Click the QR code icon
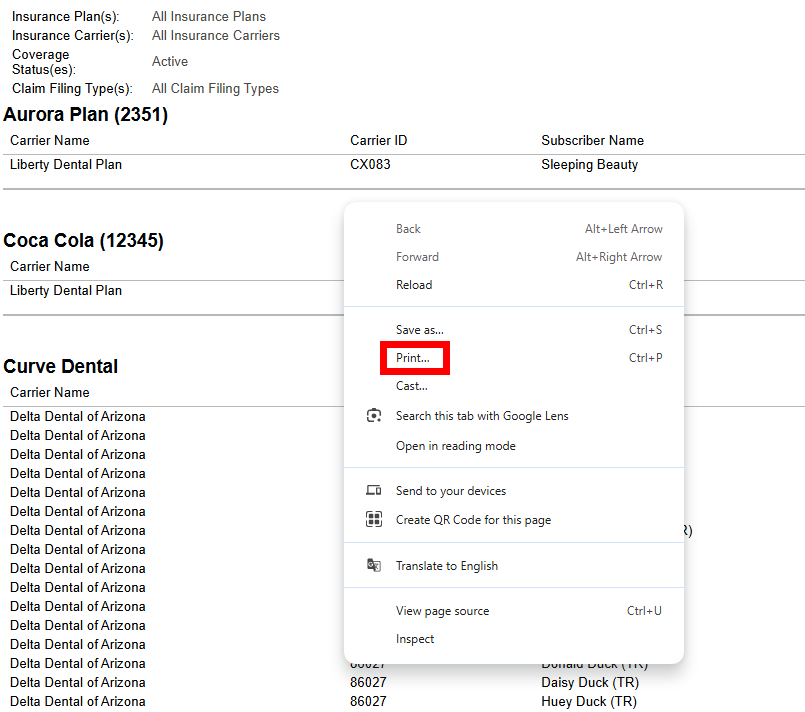Viewport: 805px width, 712px height. (x=374, y=519)
